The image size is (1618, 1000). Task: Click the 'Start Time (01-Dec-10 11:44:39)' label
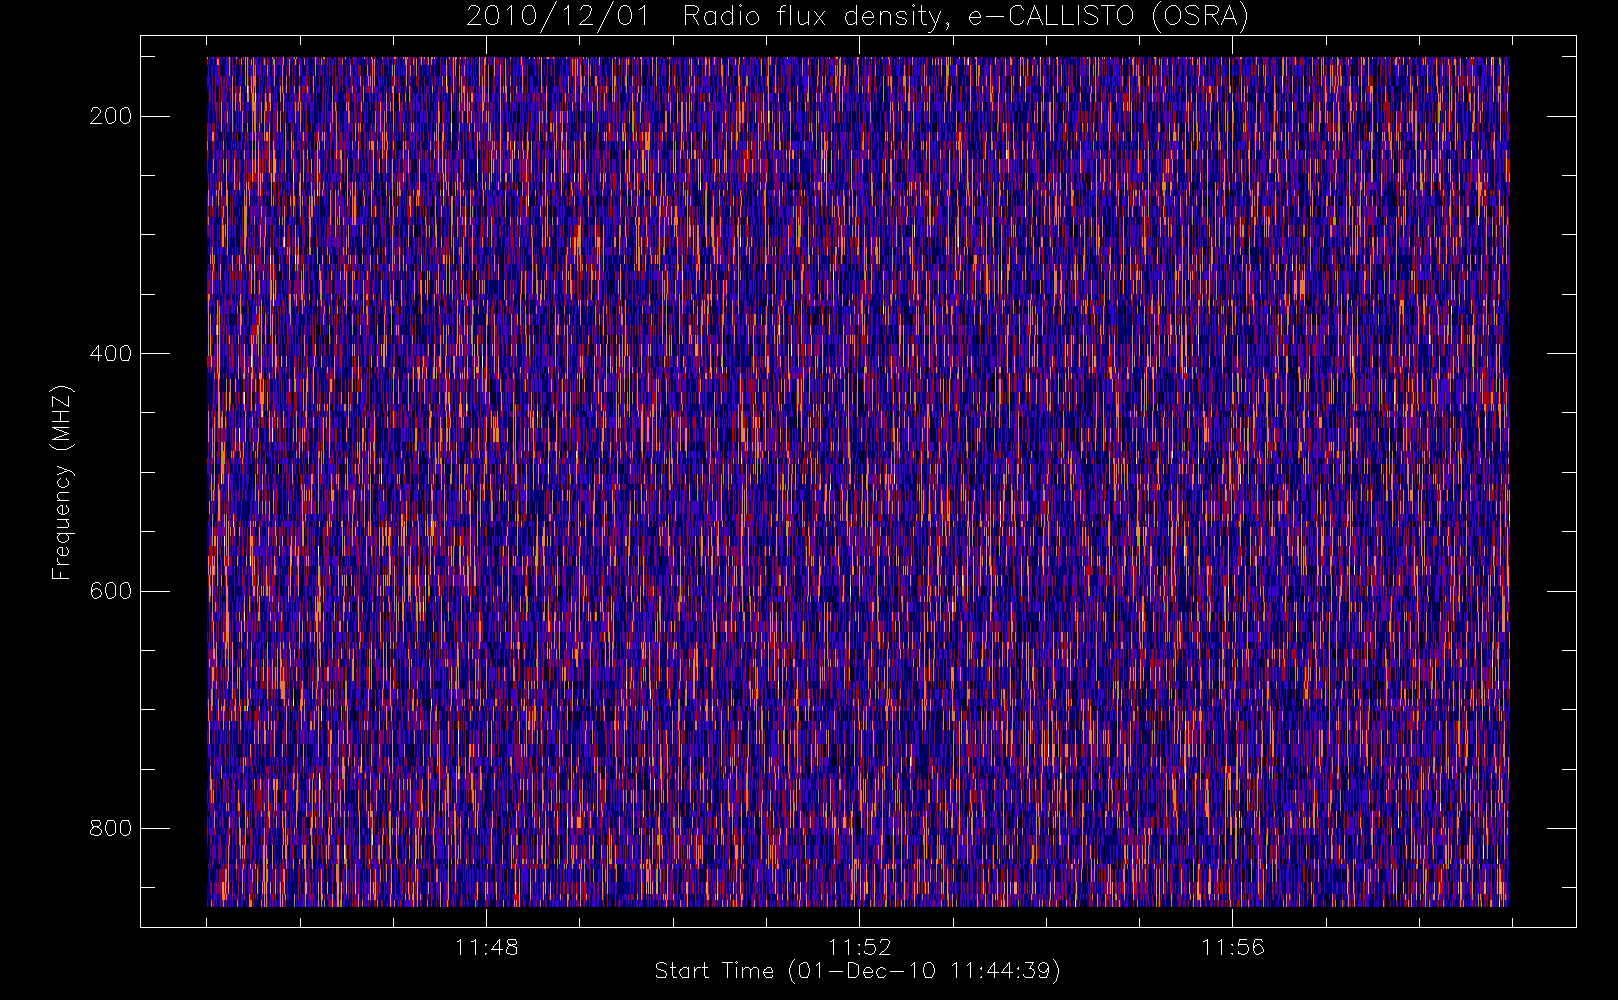point(857,971)
